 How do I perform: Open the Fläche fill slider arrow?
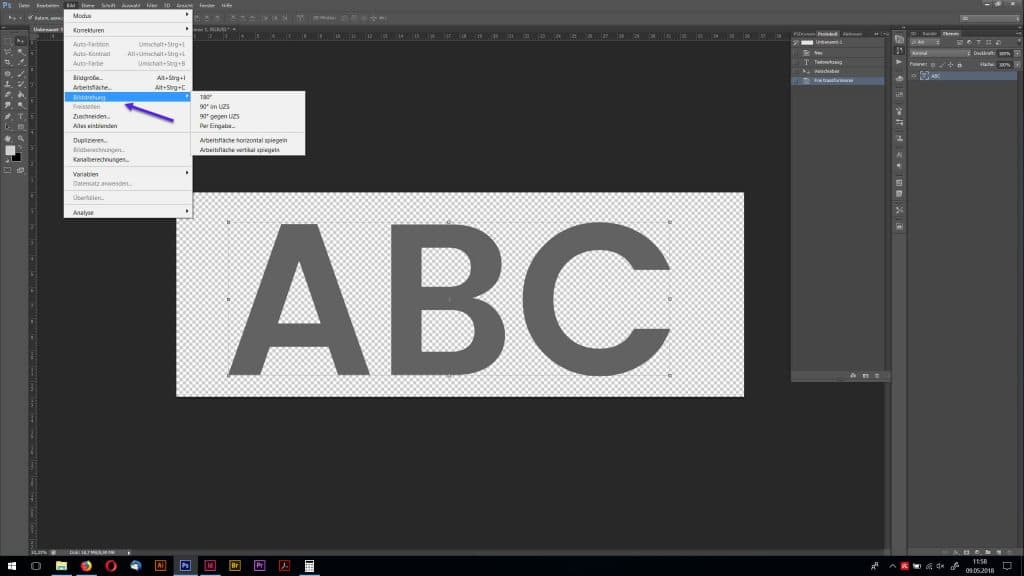[1017, 65]
